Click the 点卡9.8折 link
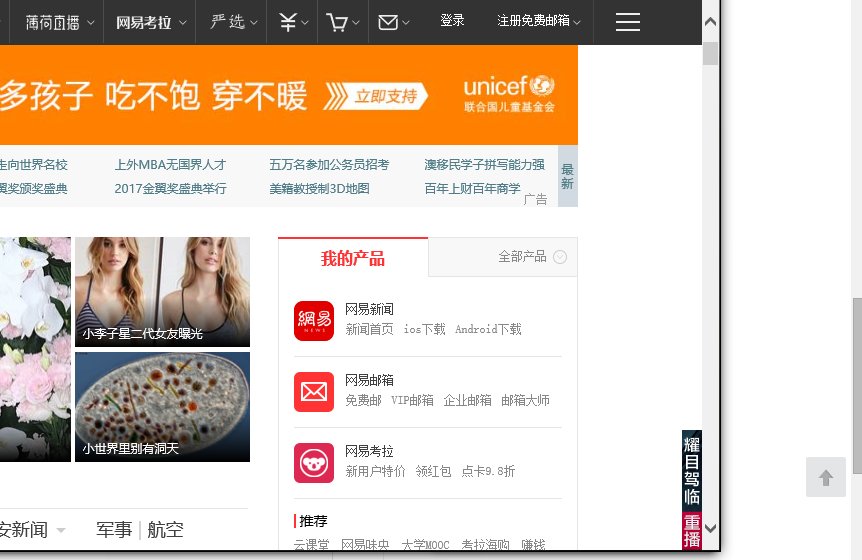This screenshot has width=862, height=560. tap(488, 471)
